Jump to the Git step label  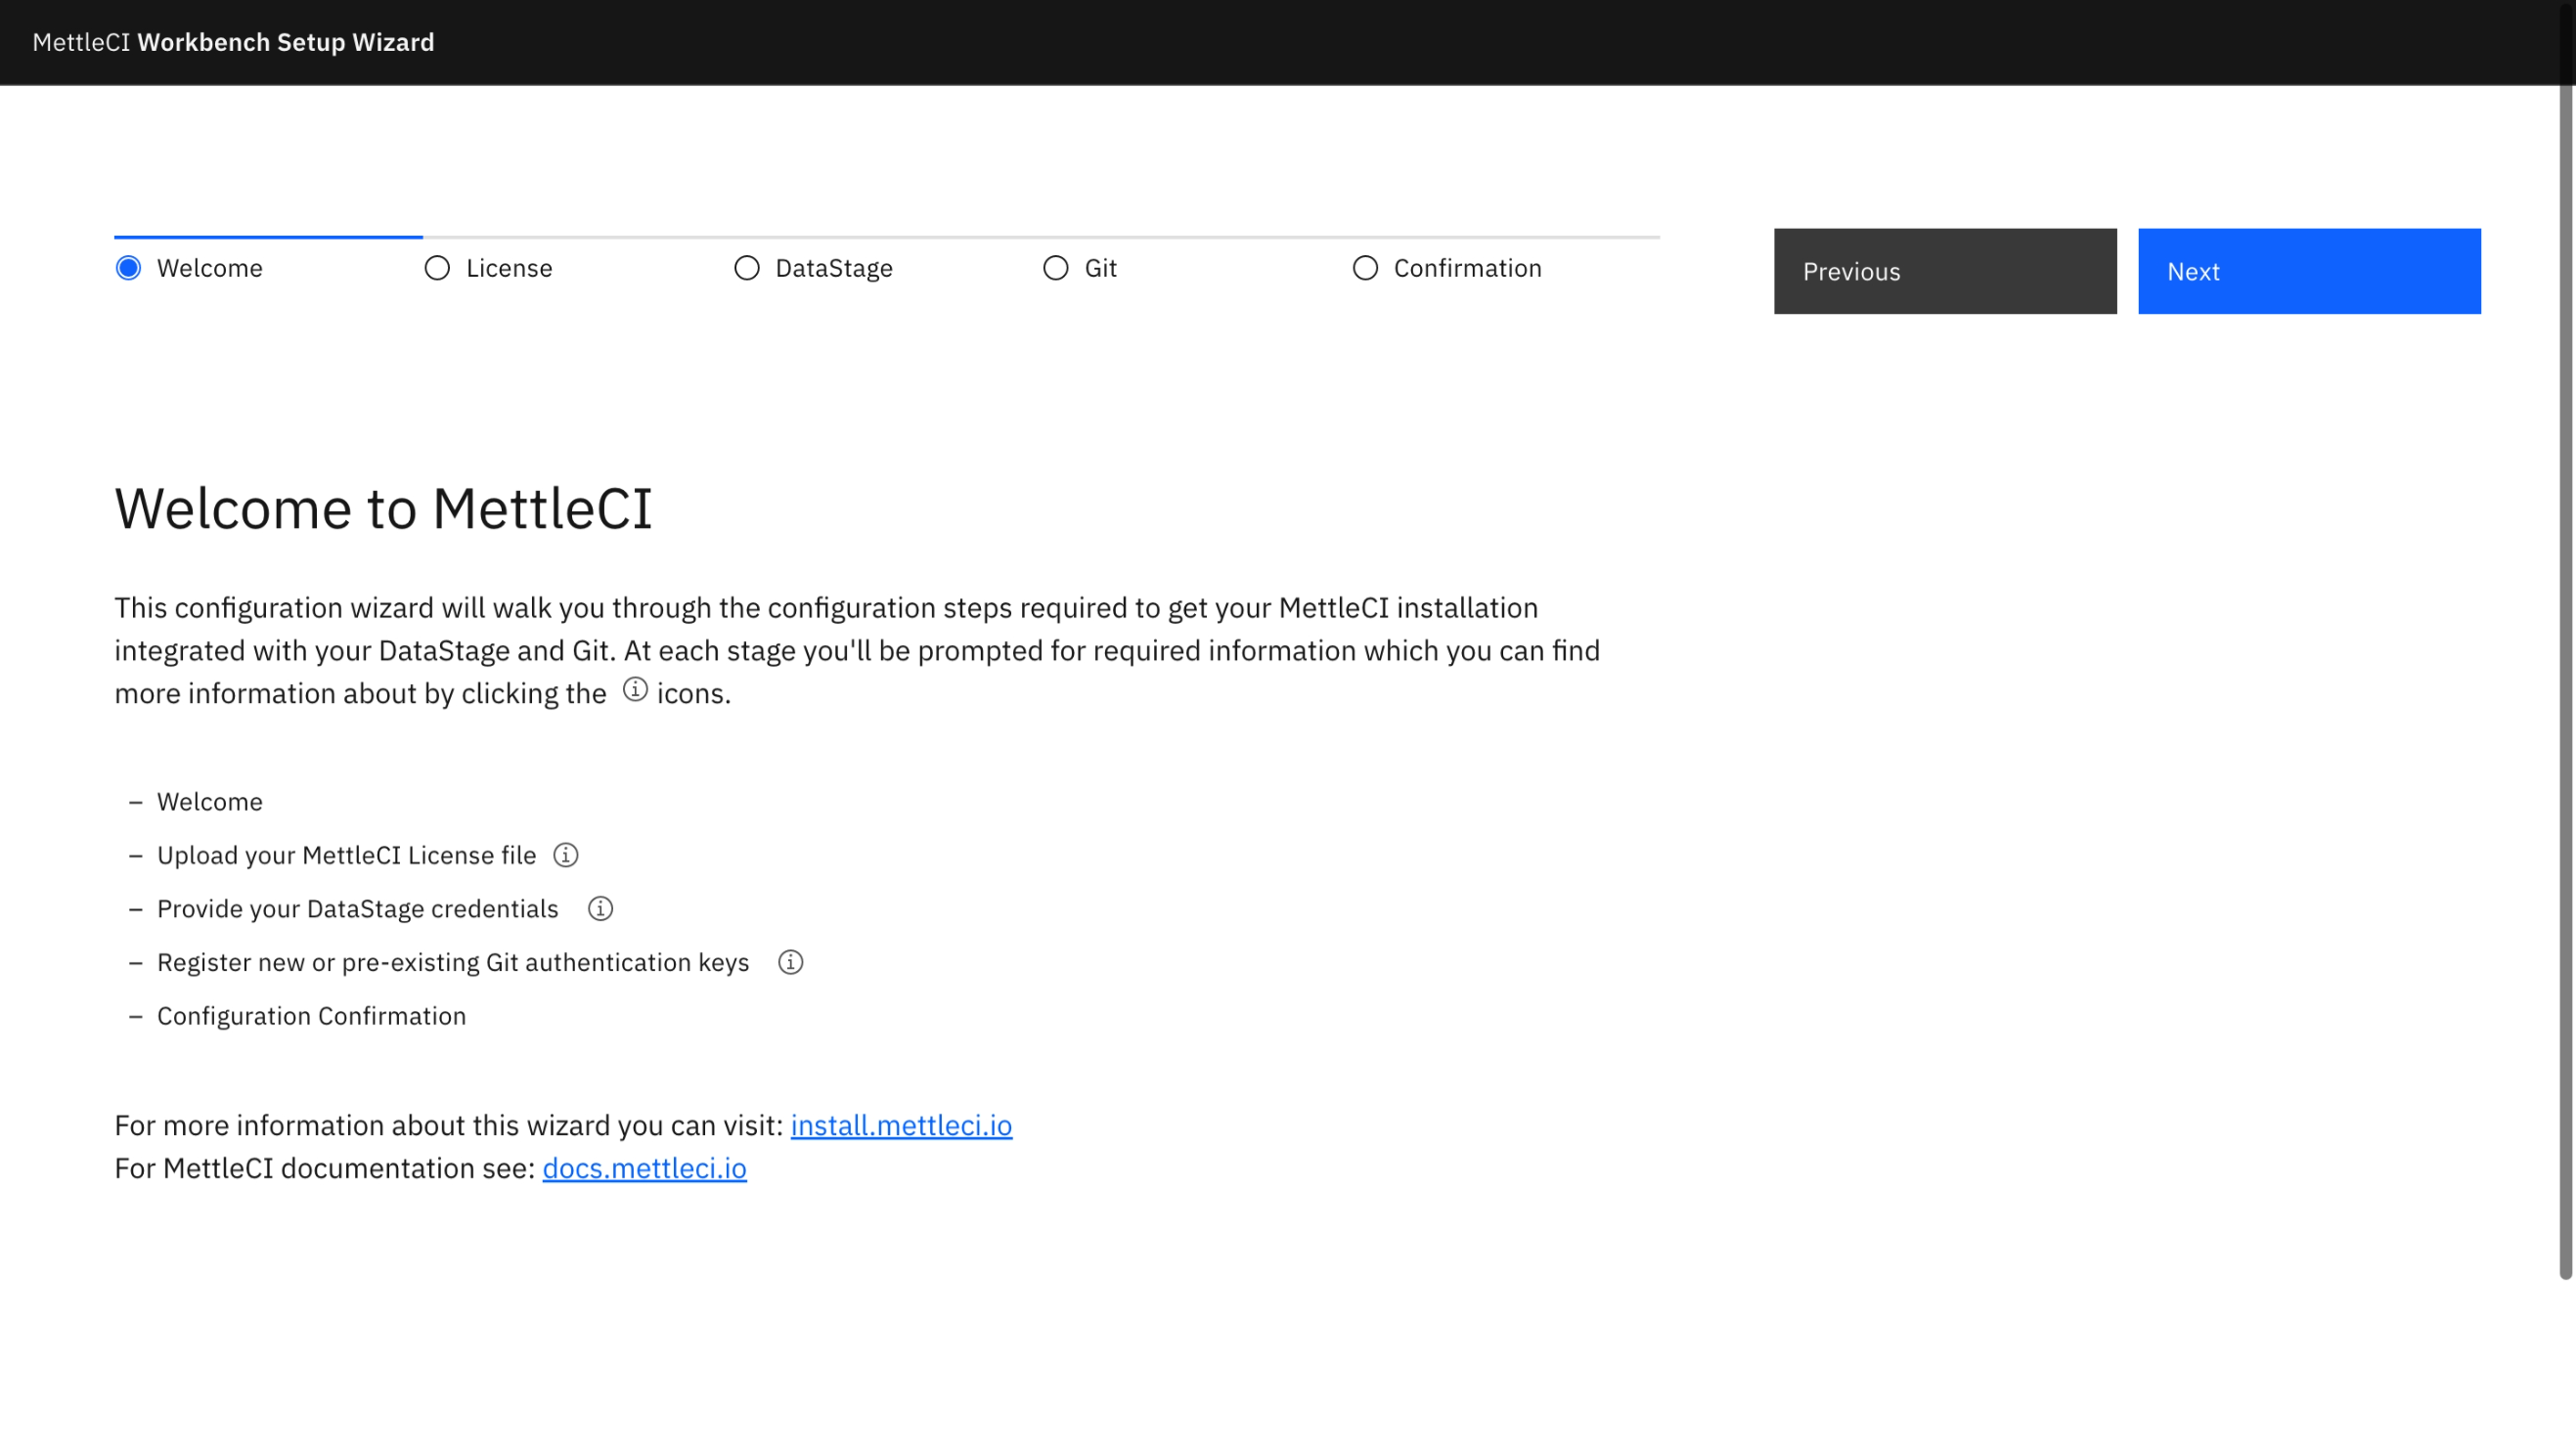(x=1100, y=268)
